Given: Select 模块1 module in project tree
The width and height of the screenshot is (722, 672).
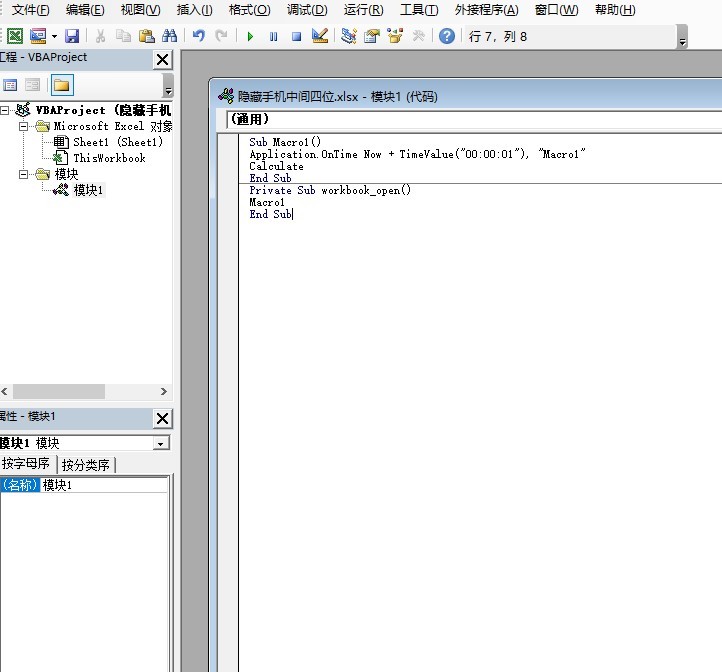Looking at the screenshot, I should click(88, 190).
